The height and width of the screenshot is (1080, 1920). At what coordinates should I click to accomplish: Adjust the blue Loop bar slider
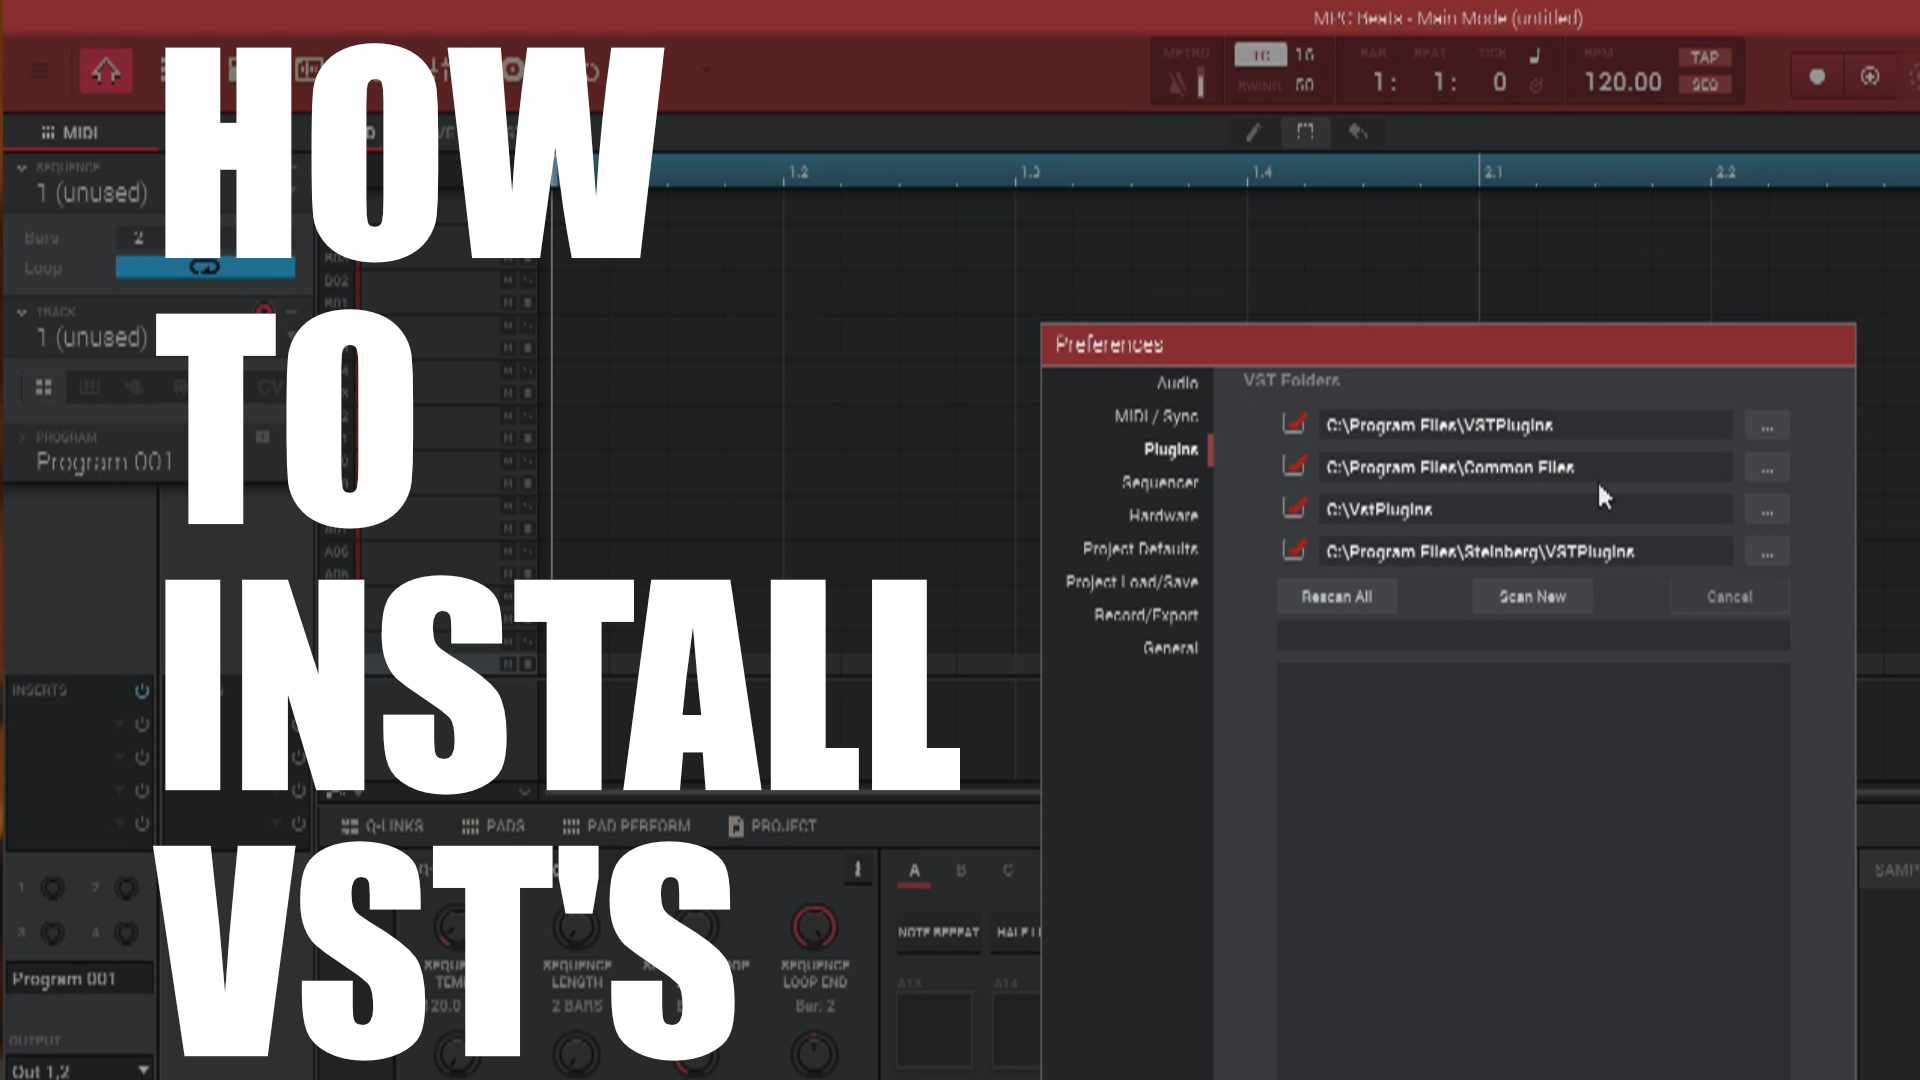205,267
